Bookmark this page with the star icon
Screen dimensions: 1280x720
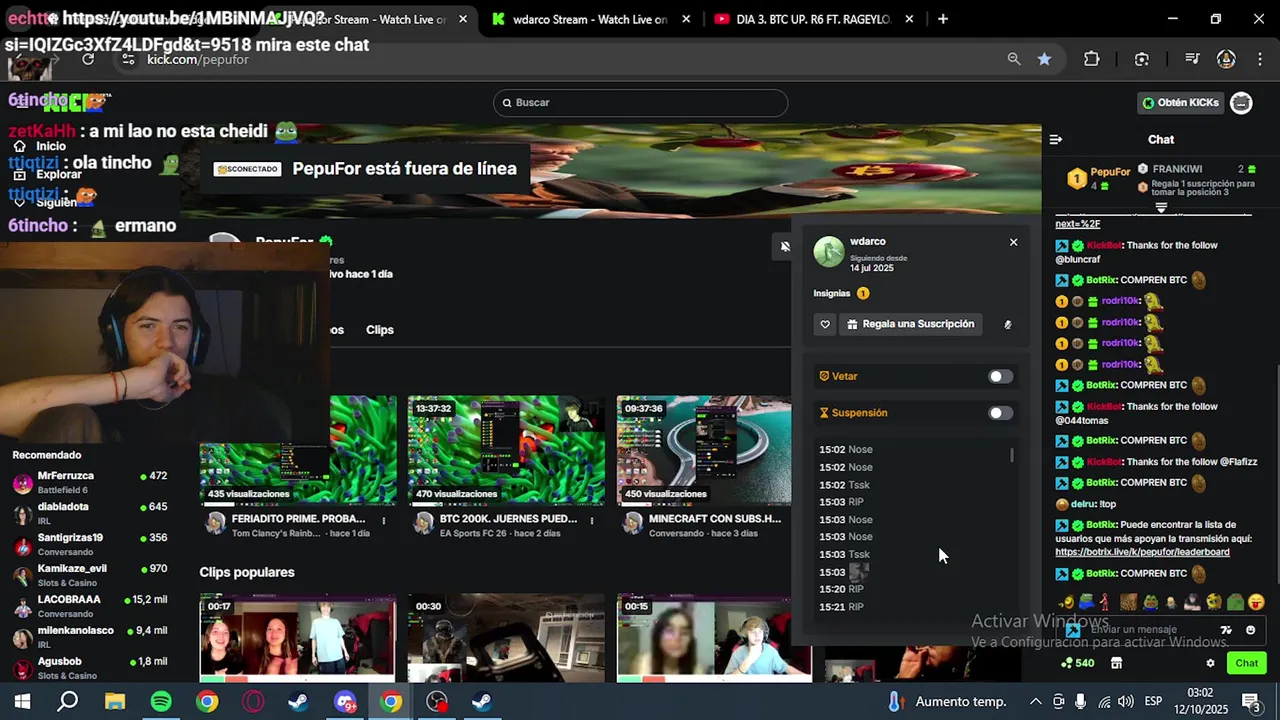click(1044, 59)
